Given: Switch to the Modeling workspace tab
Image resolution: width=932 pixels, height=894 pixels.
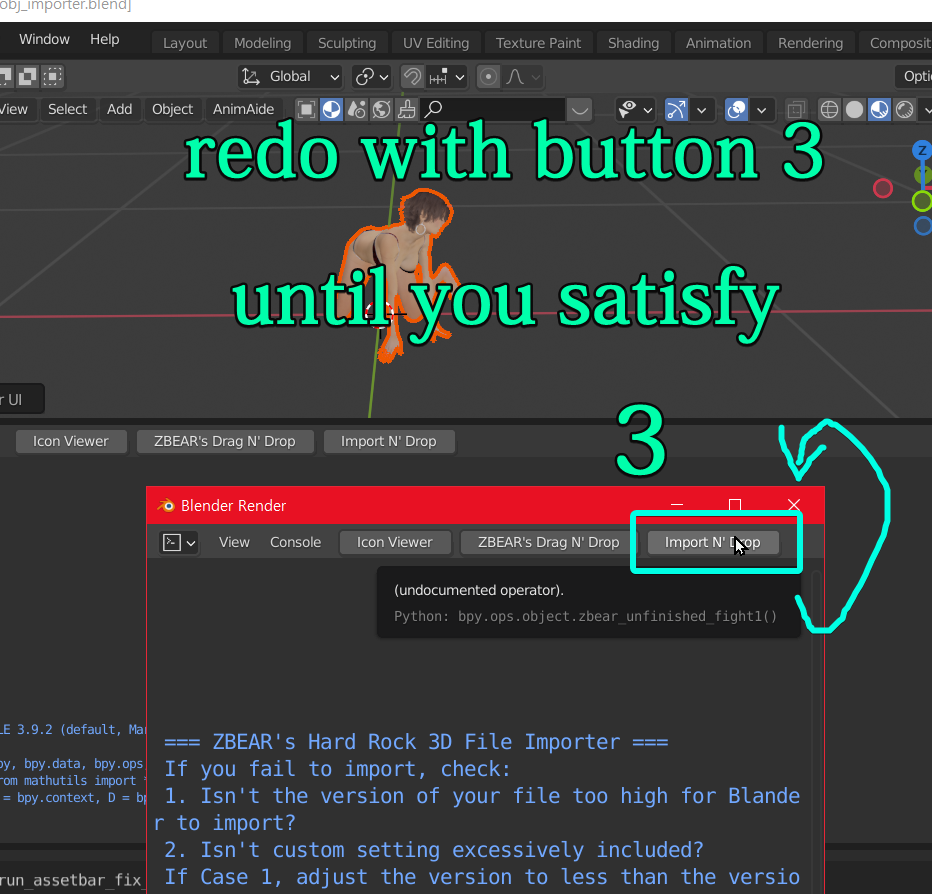Looking at the screenshot, I should [x=262, y=43].
